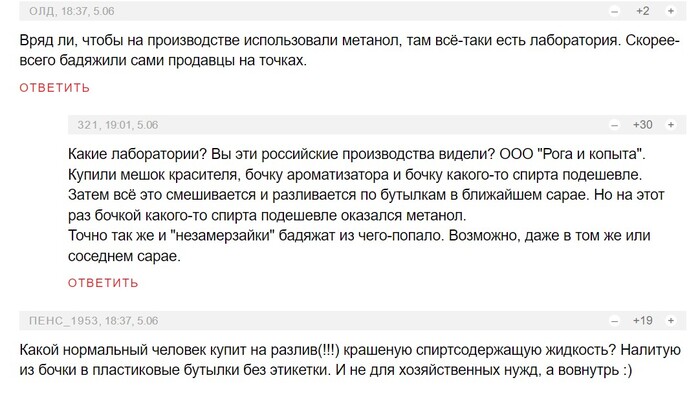The image size is (700, 393).
Task: Upvote the reply by user 321
Action: click(x=671, y=125)
